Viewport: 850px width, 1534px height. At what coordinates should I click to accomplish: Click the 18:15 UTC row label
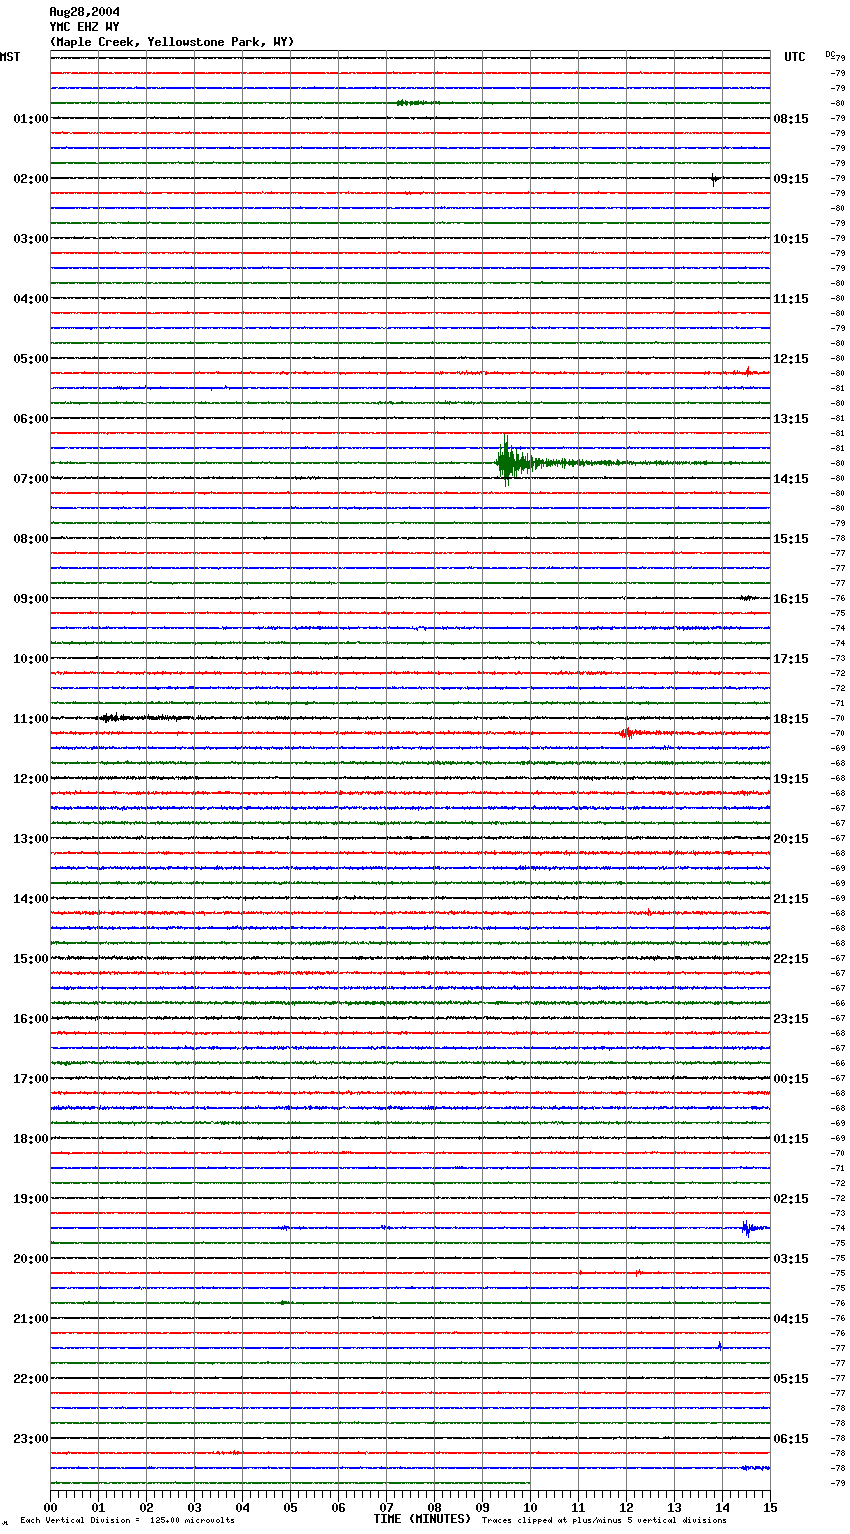(791, 719)
